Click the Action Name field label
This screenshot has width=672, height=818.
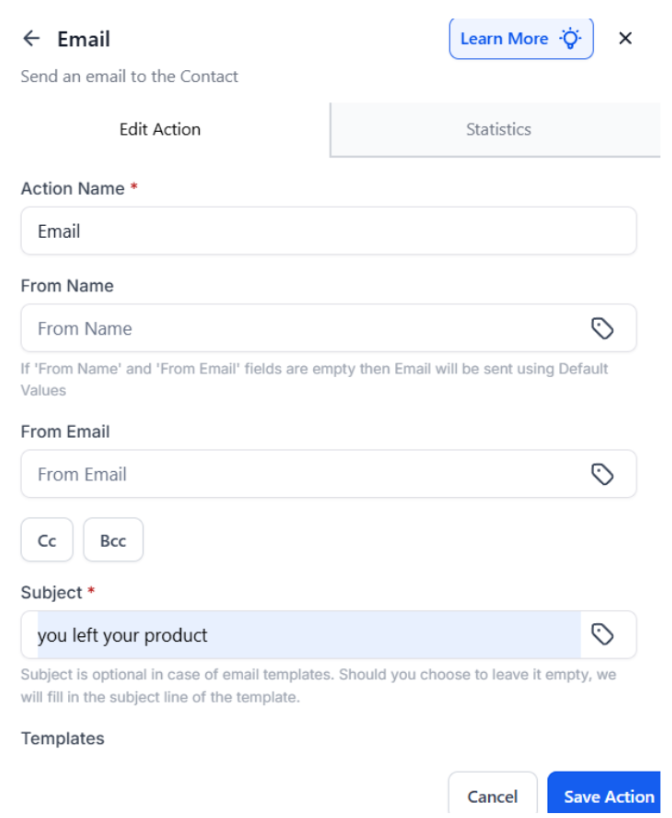point(72,189)
